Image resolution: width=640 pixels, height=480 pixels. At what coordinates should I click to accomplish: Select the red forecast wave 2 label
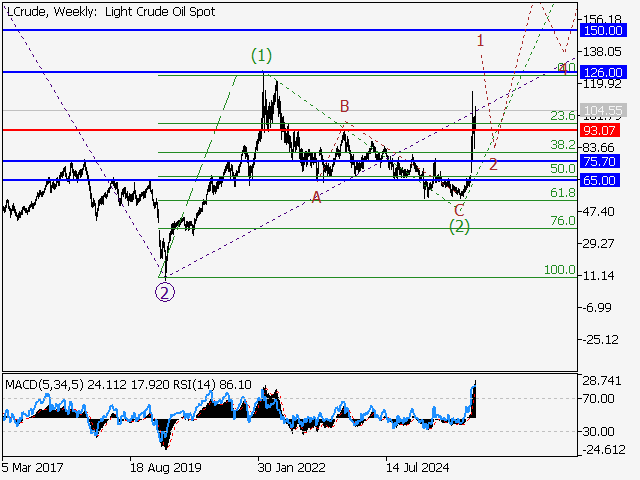(x=493, y=164)
